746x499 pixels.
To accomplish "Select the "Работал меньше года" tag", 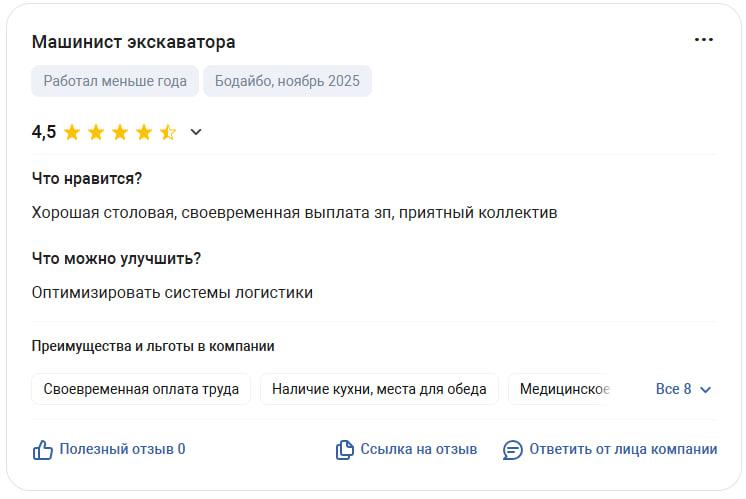I will (115, 81).
